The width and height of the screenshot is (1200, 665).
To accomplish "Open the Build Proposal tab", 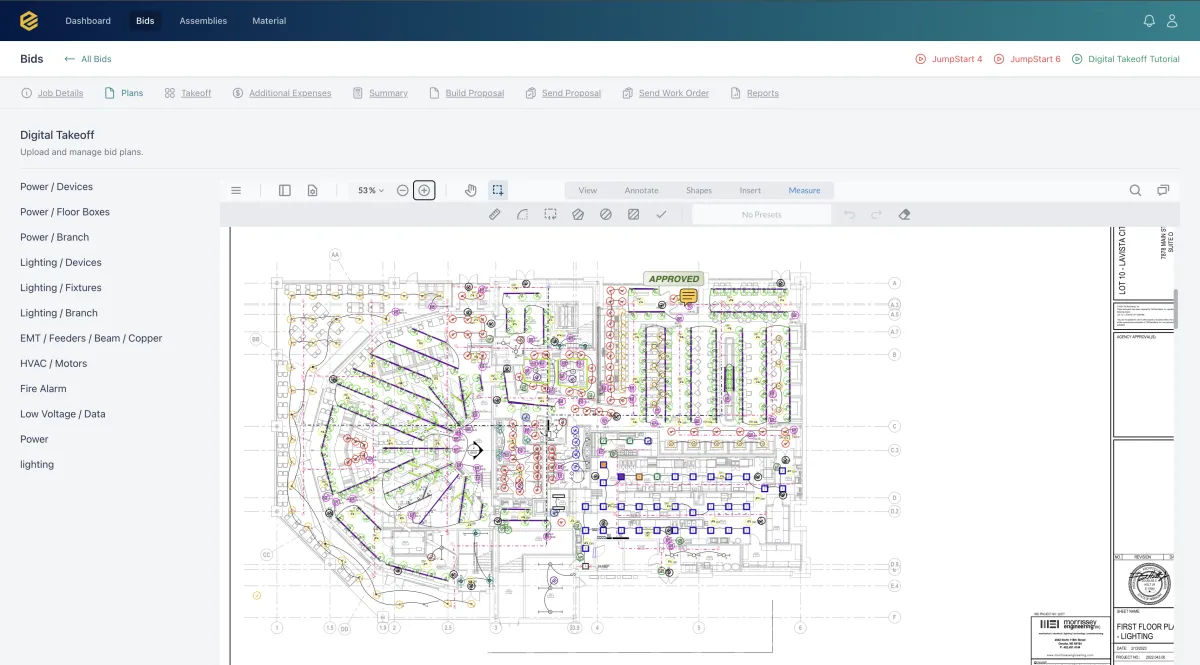I will pyautogui.click(x=467, y=93).
